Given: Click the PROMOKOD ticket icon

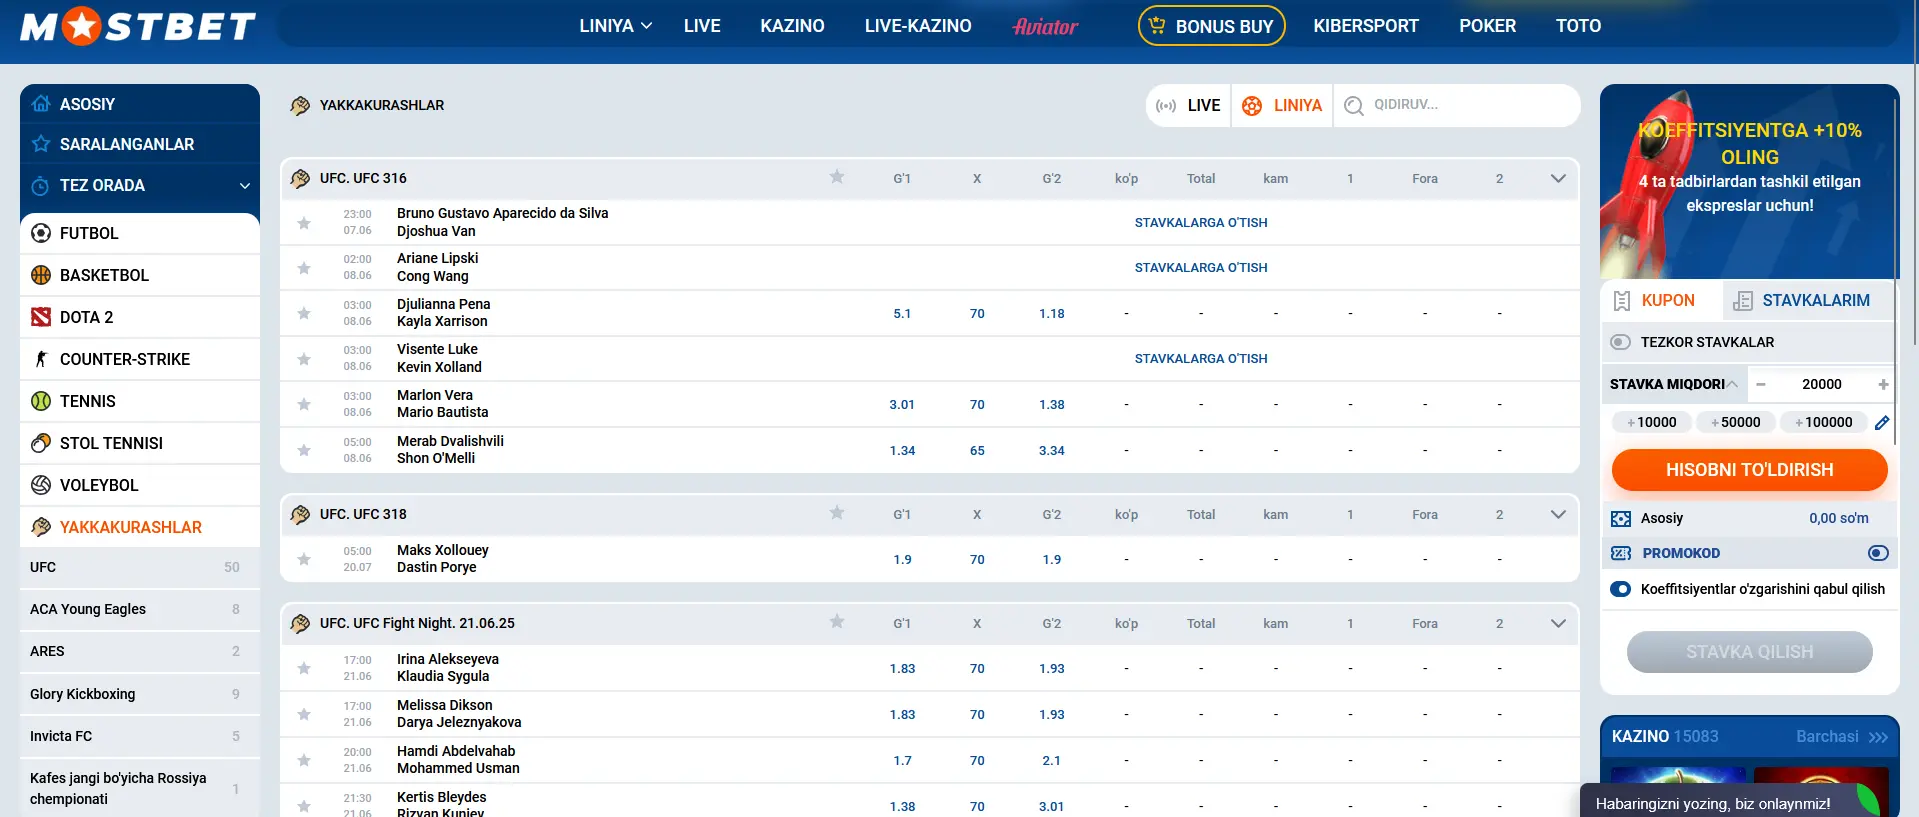Looking at the screenshot, I should 1621,553.
